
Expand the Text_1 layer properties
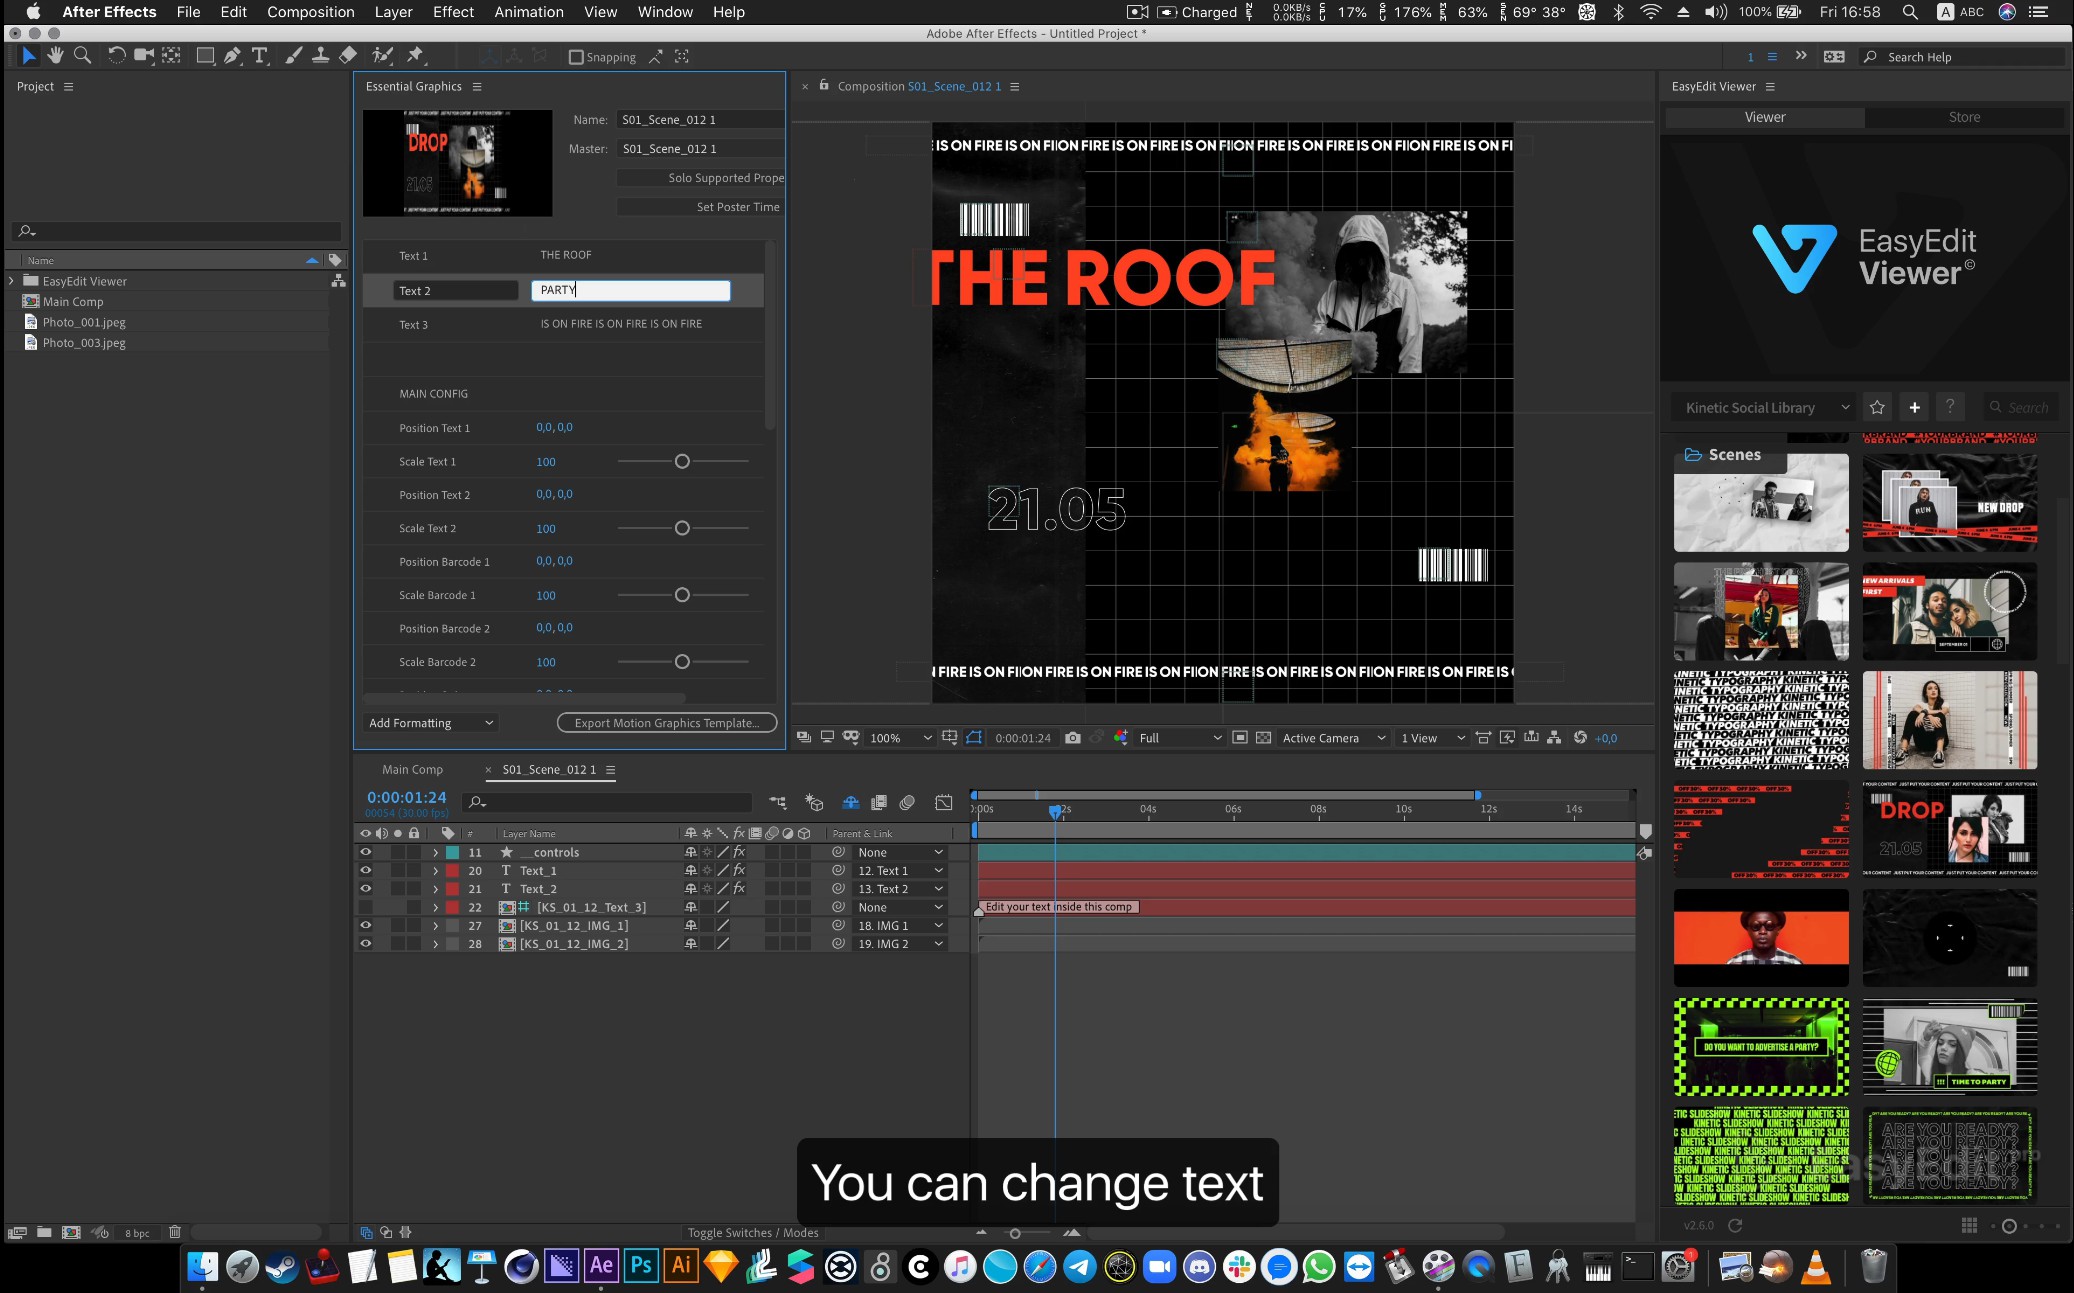coord(435,870)
